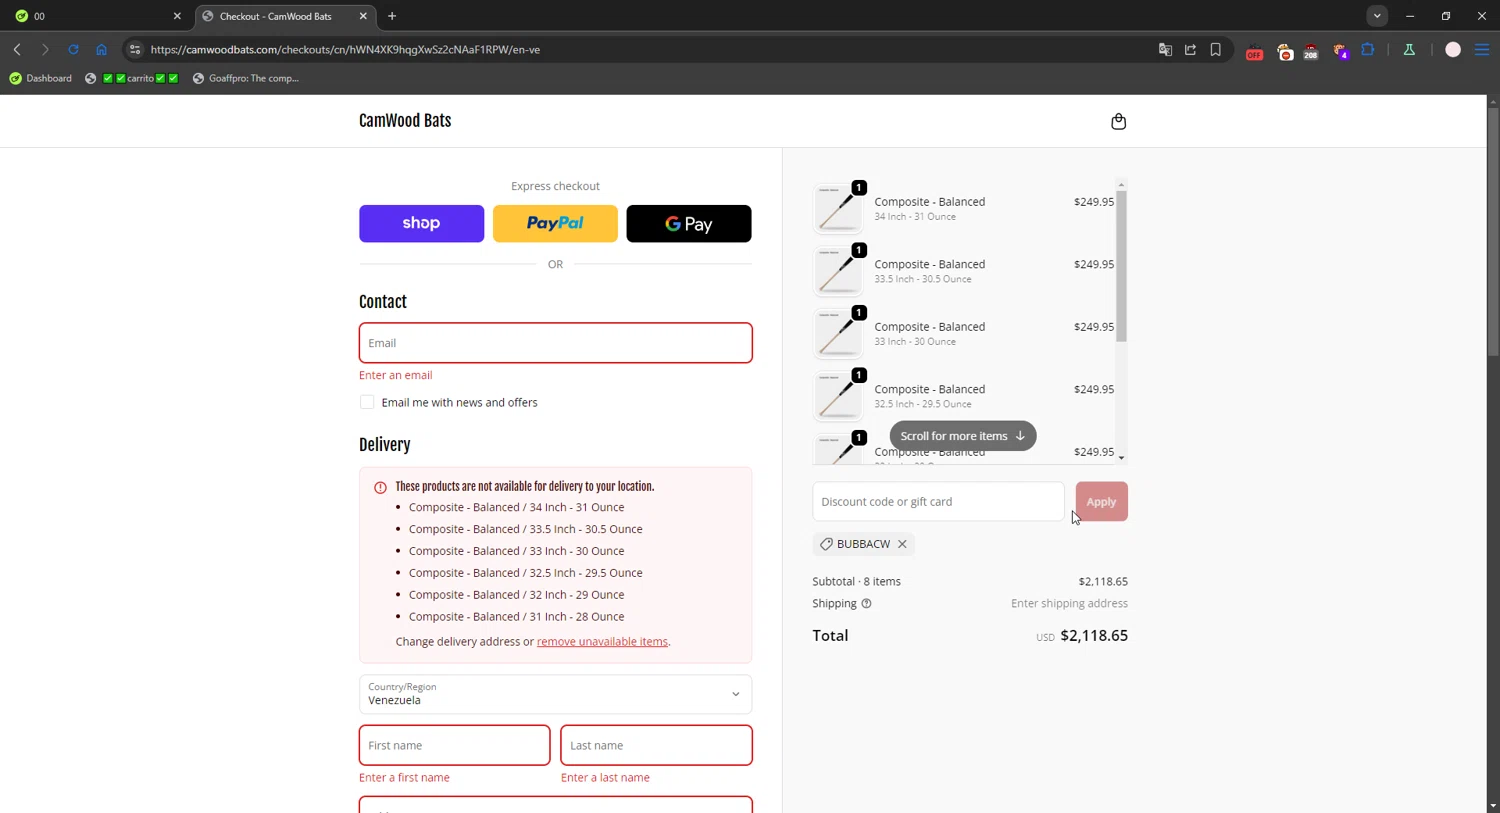Focus the Email input field
The width and height of the screenshot is (1500, 813).
tap(555, 343)
